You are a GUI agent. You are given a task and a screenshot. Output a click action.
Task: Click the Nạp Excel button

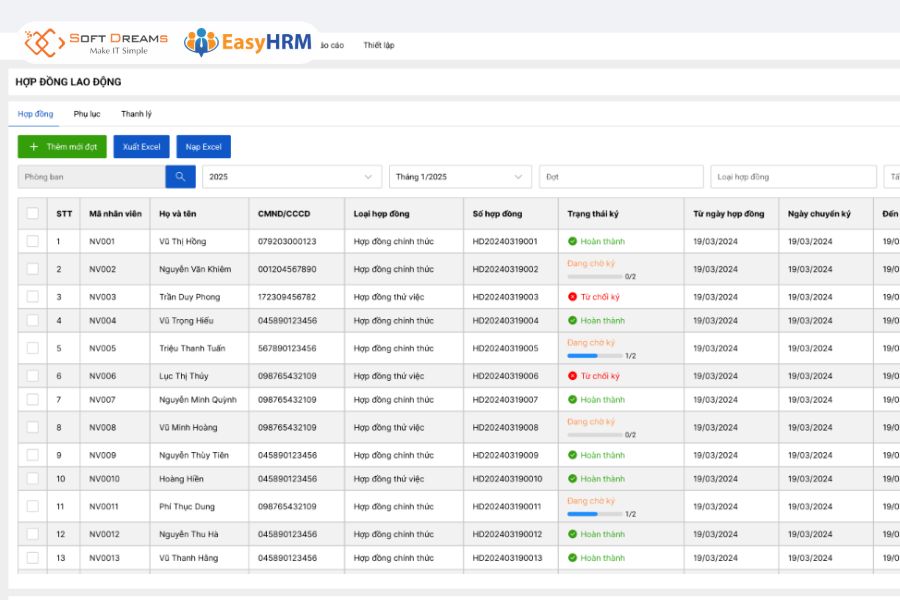pyautogui.click(x=204, y=147)
